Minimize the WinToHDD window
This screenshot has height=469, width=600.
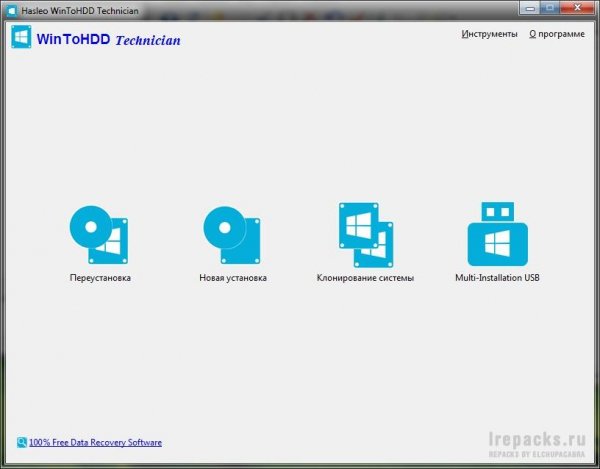pos(530,8)
